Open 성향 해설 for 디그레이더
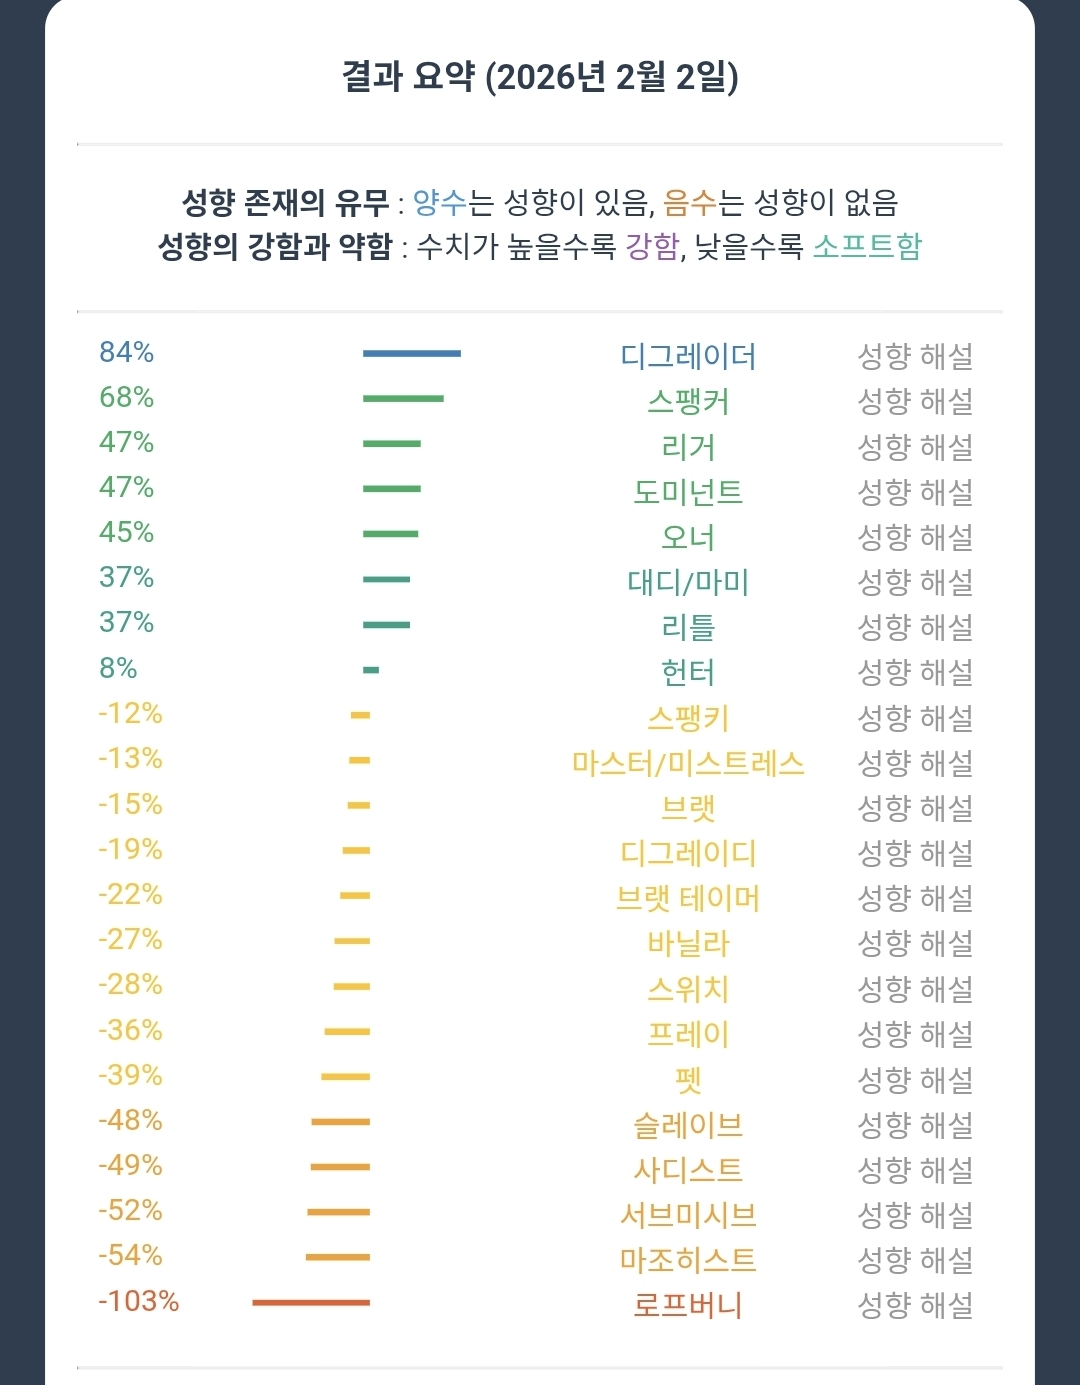 point(915,356)
